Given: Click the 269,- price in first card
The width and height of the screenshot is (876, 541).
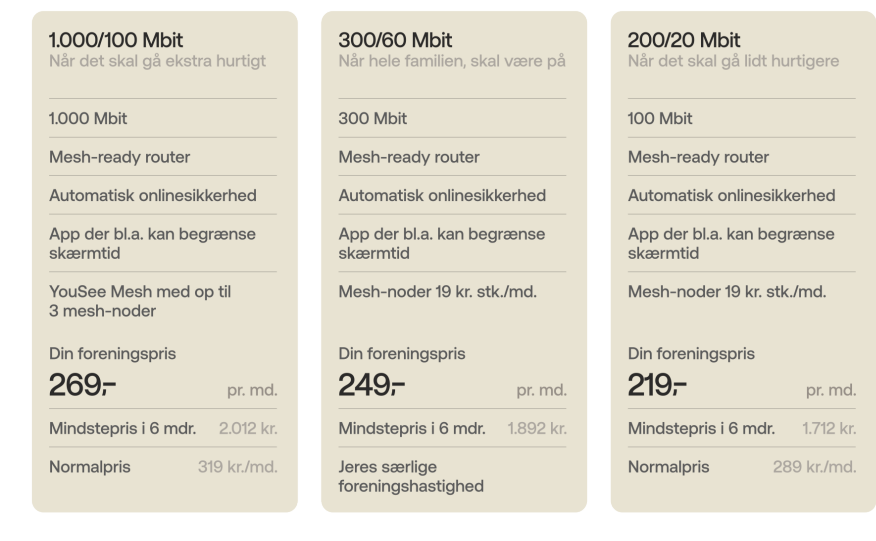Looking at the screenshot, I should pos(82,385).
